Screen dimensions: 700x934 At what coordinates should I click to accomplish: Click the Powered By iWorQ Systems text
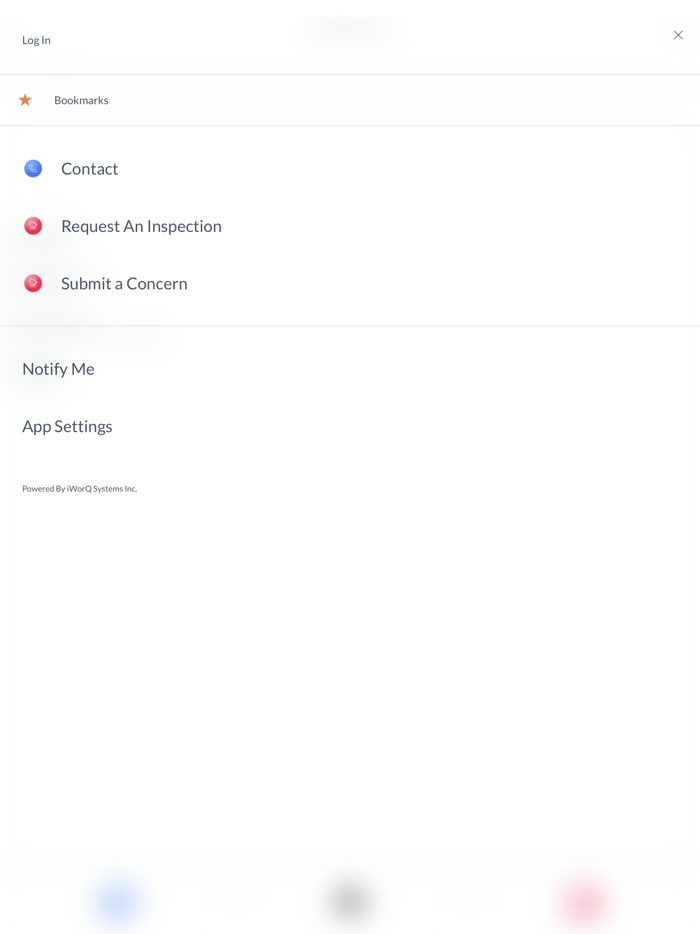point(79,489)
